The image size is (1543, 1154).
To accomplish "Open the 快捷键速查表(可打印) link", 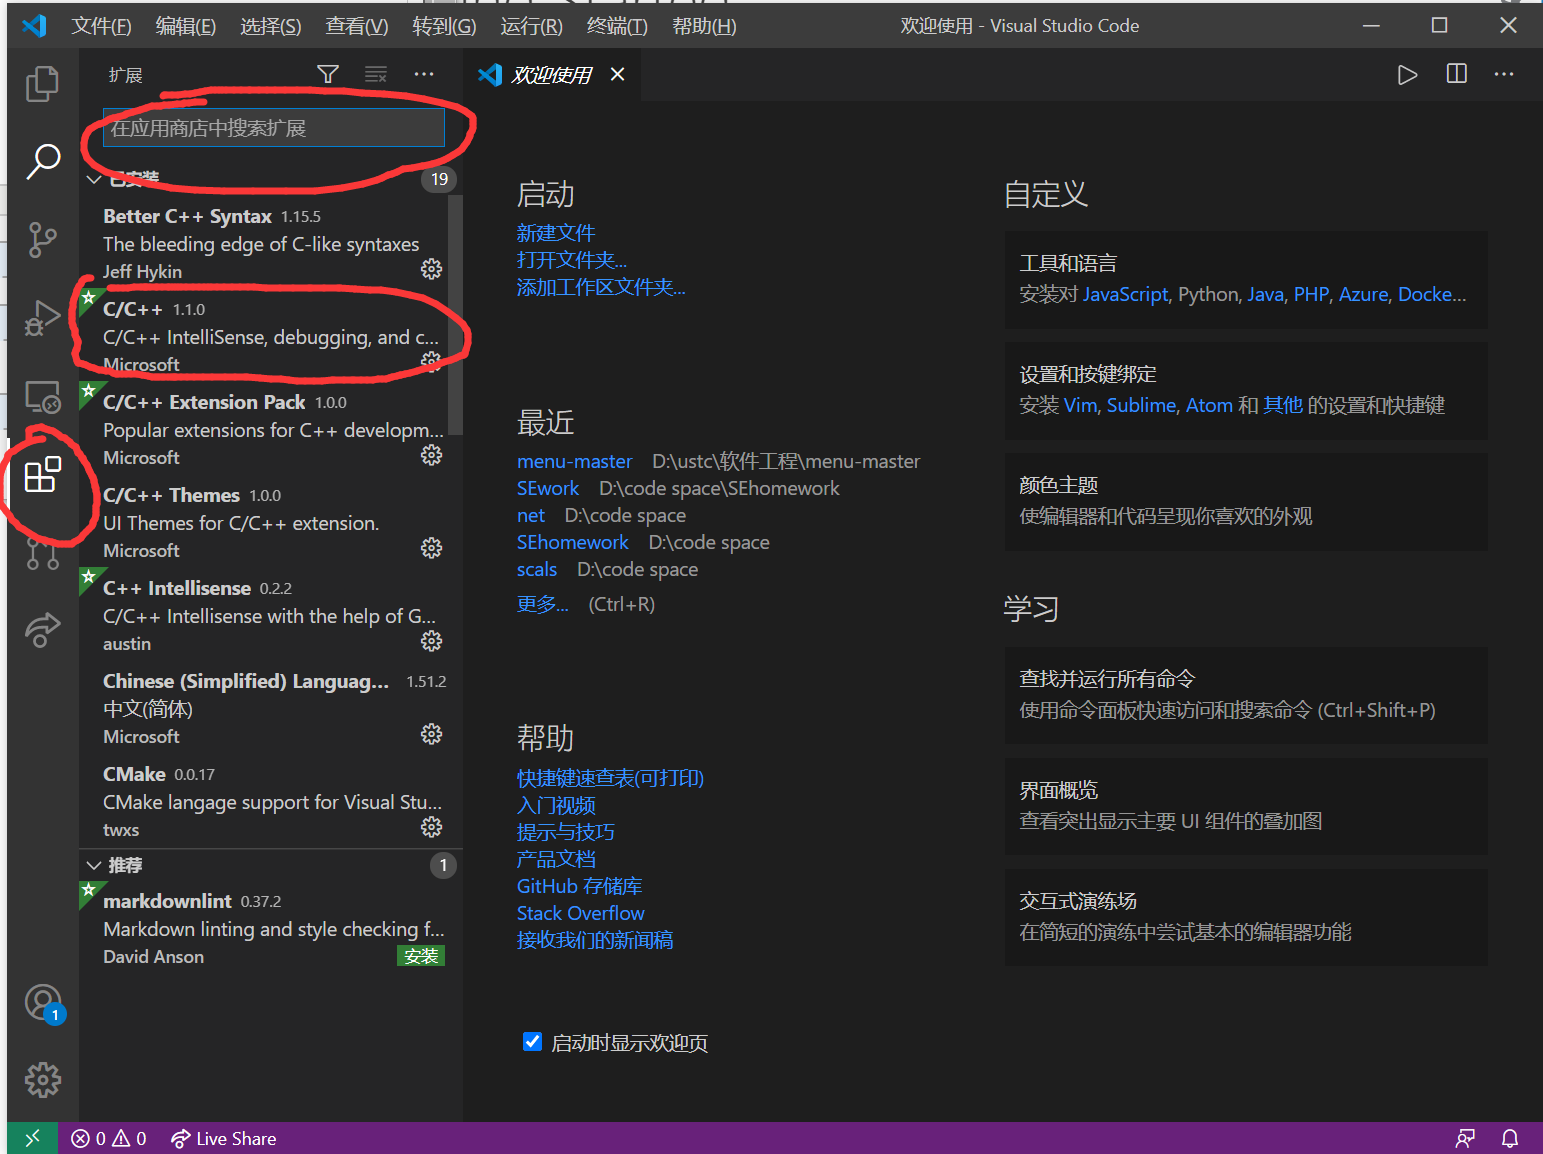I will (610, 778).
